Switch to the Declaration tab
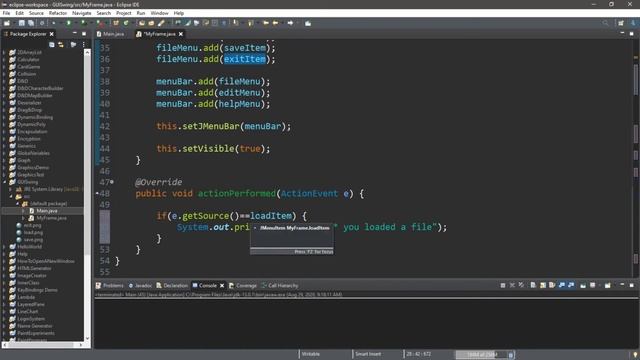This screenshot has height=360, width=640. point(172,285)
